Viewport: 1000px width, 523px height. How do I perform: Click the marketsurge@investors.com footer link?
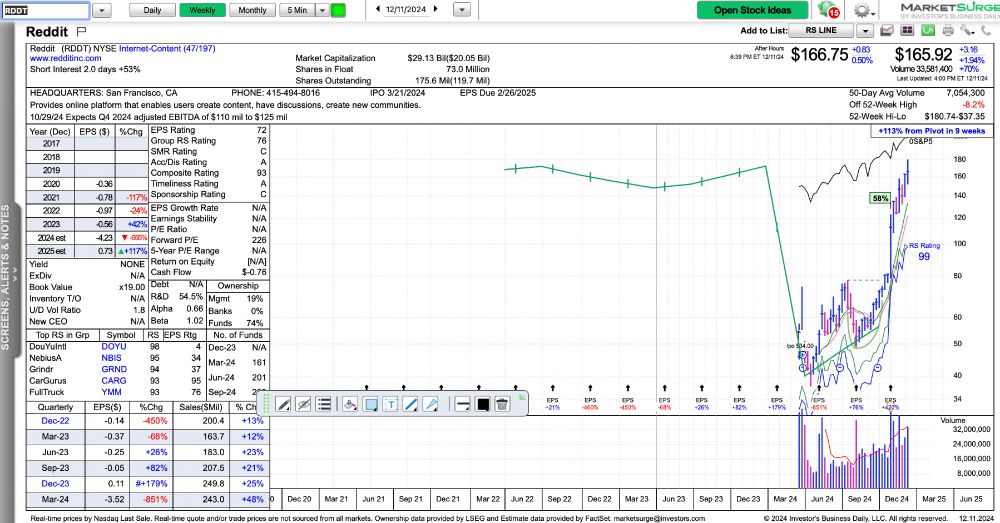pyautogui.click(x=659, y=519)
